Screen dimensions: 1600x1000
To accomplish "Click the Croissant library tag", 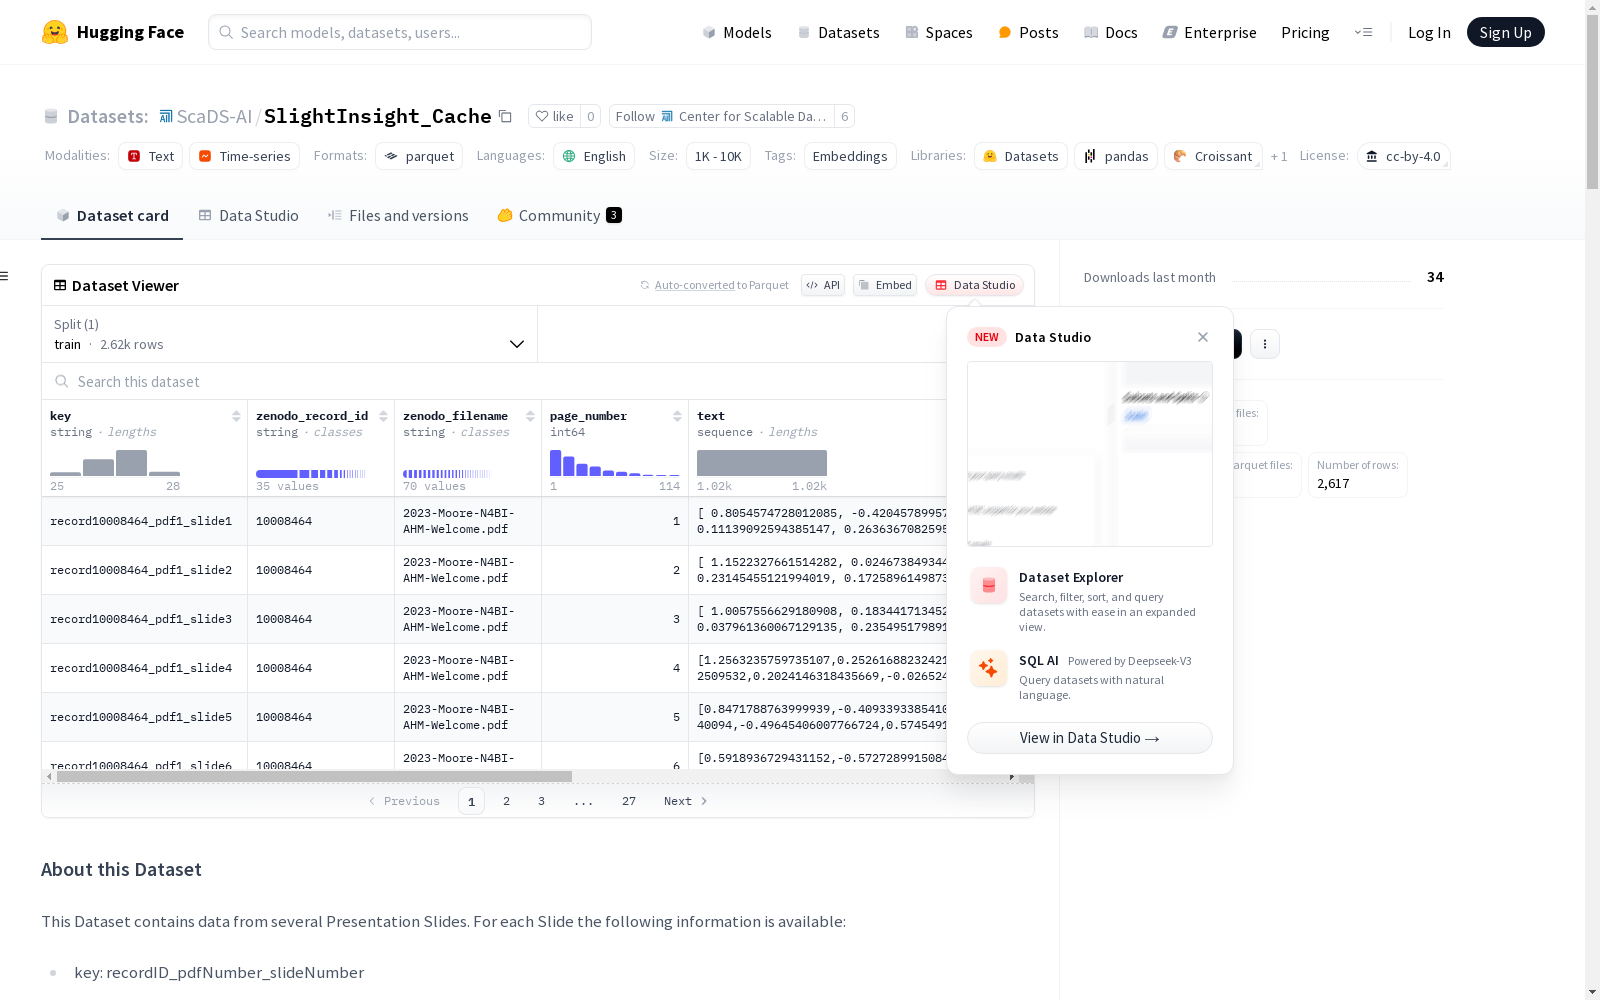I will click(1213, 156).
